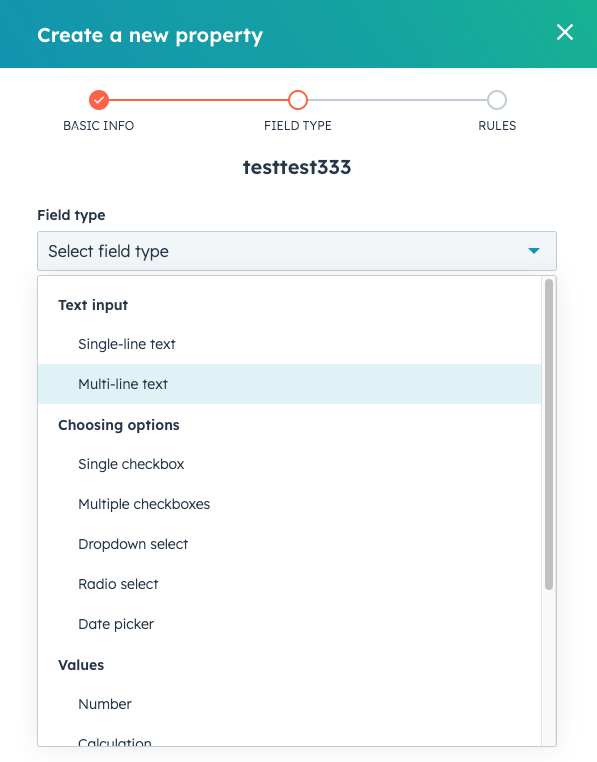Image resolution: width=597 pixels, height=762 pixels.
Task: Pick Dropdown select field type
Action: click(289, 544)
